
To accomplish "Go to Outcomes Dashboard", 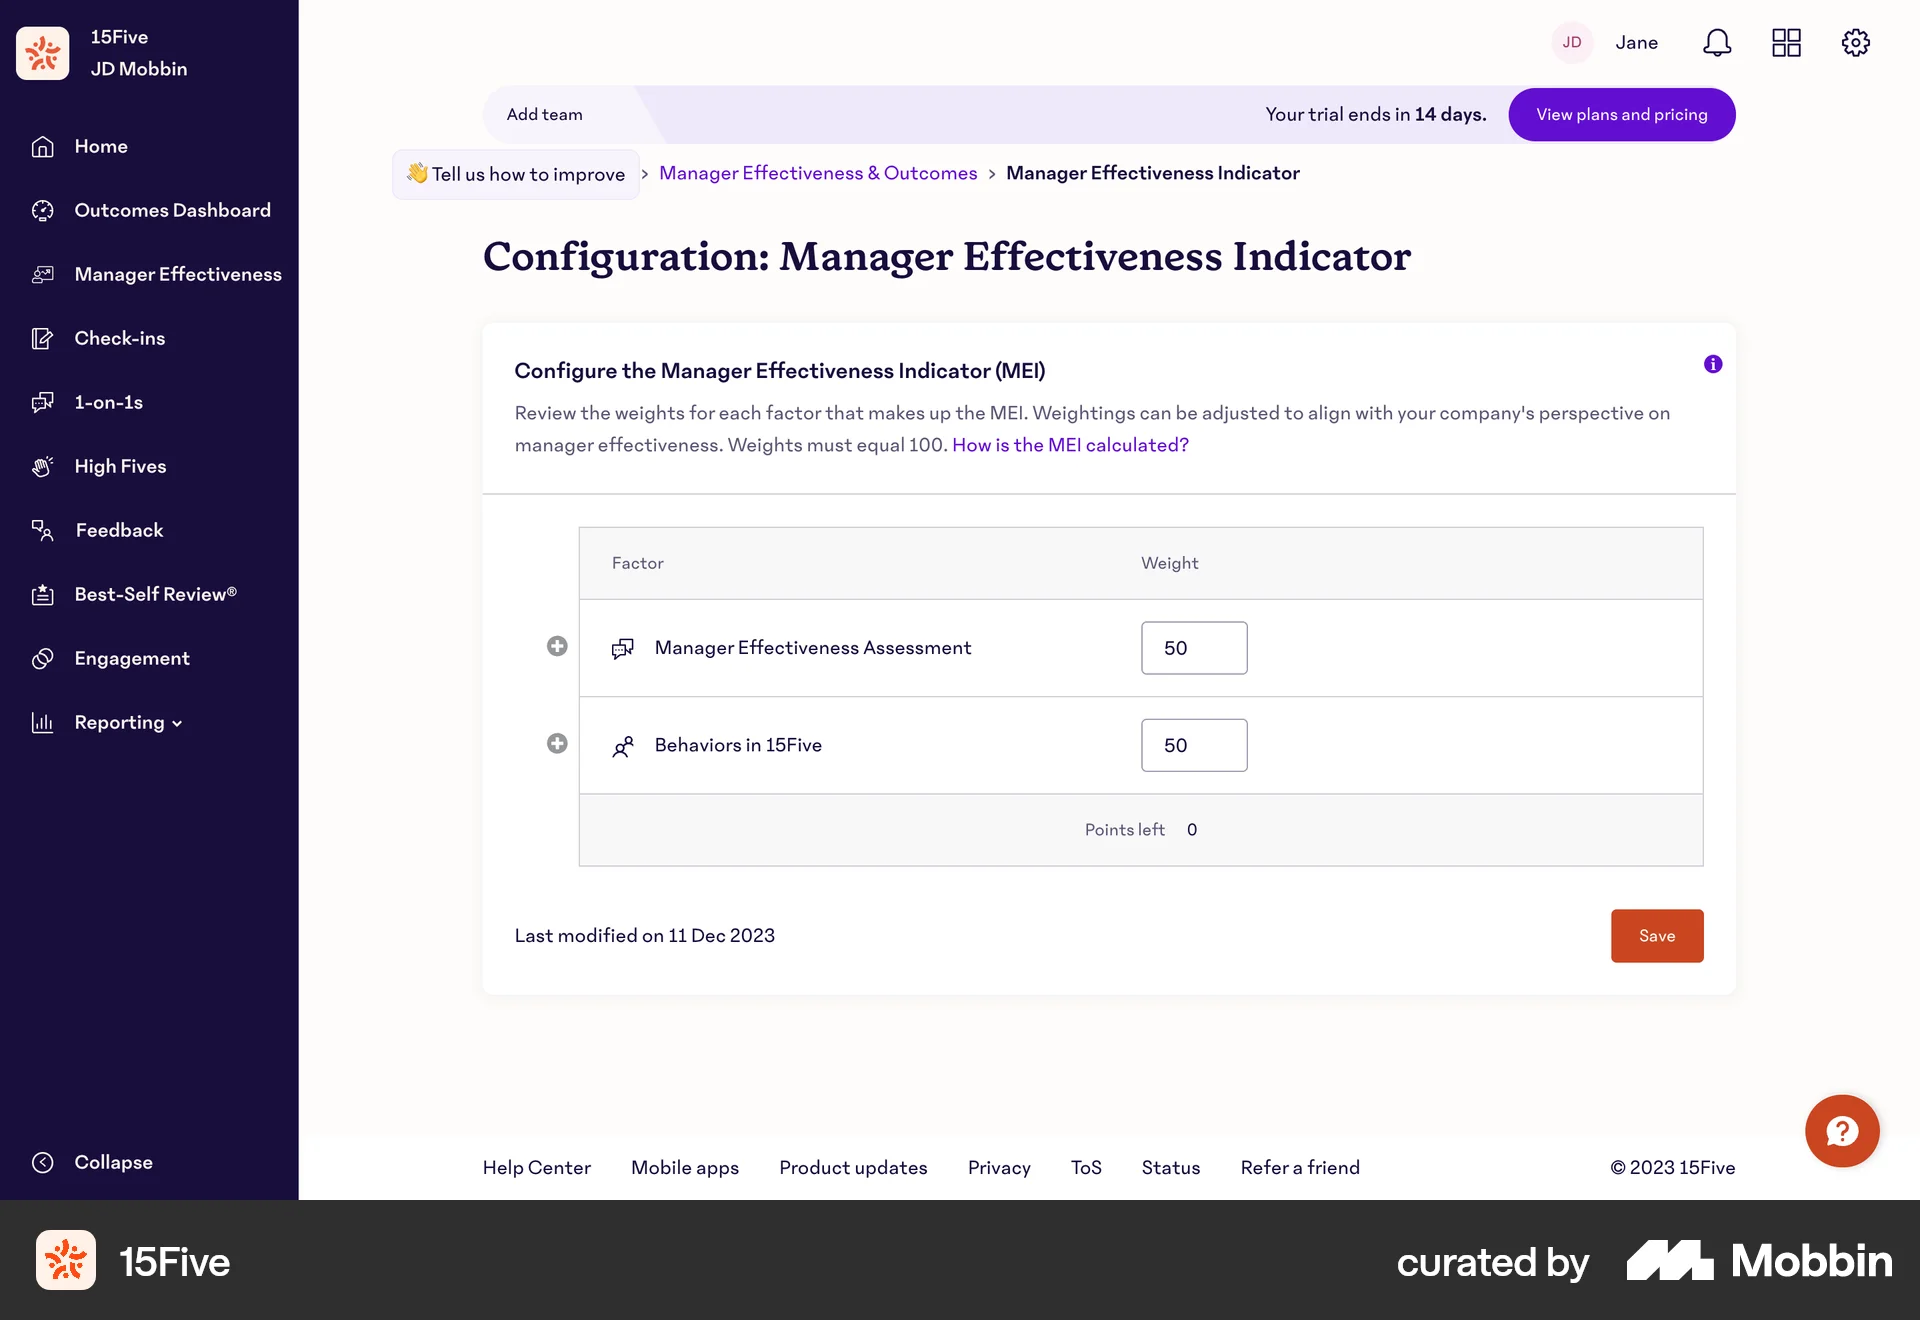I will click(172, 210).
